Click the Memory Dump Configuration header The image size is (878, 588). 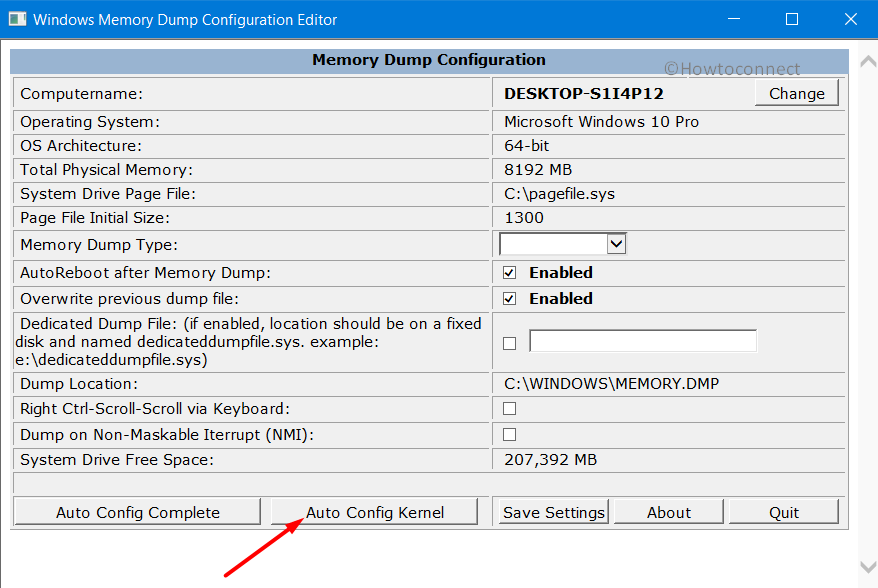click(429, 60)
